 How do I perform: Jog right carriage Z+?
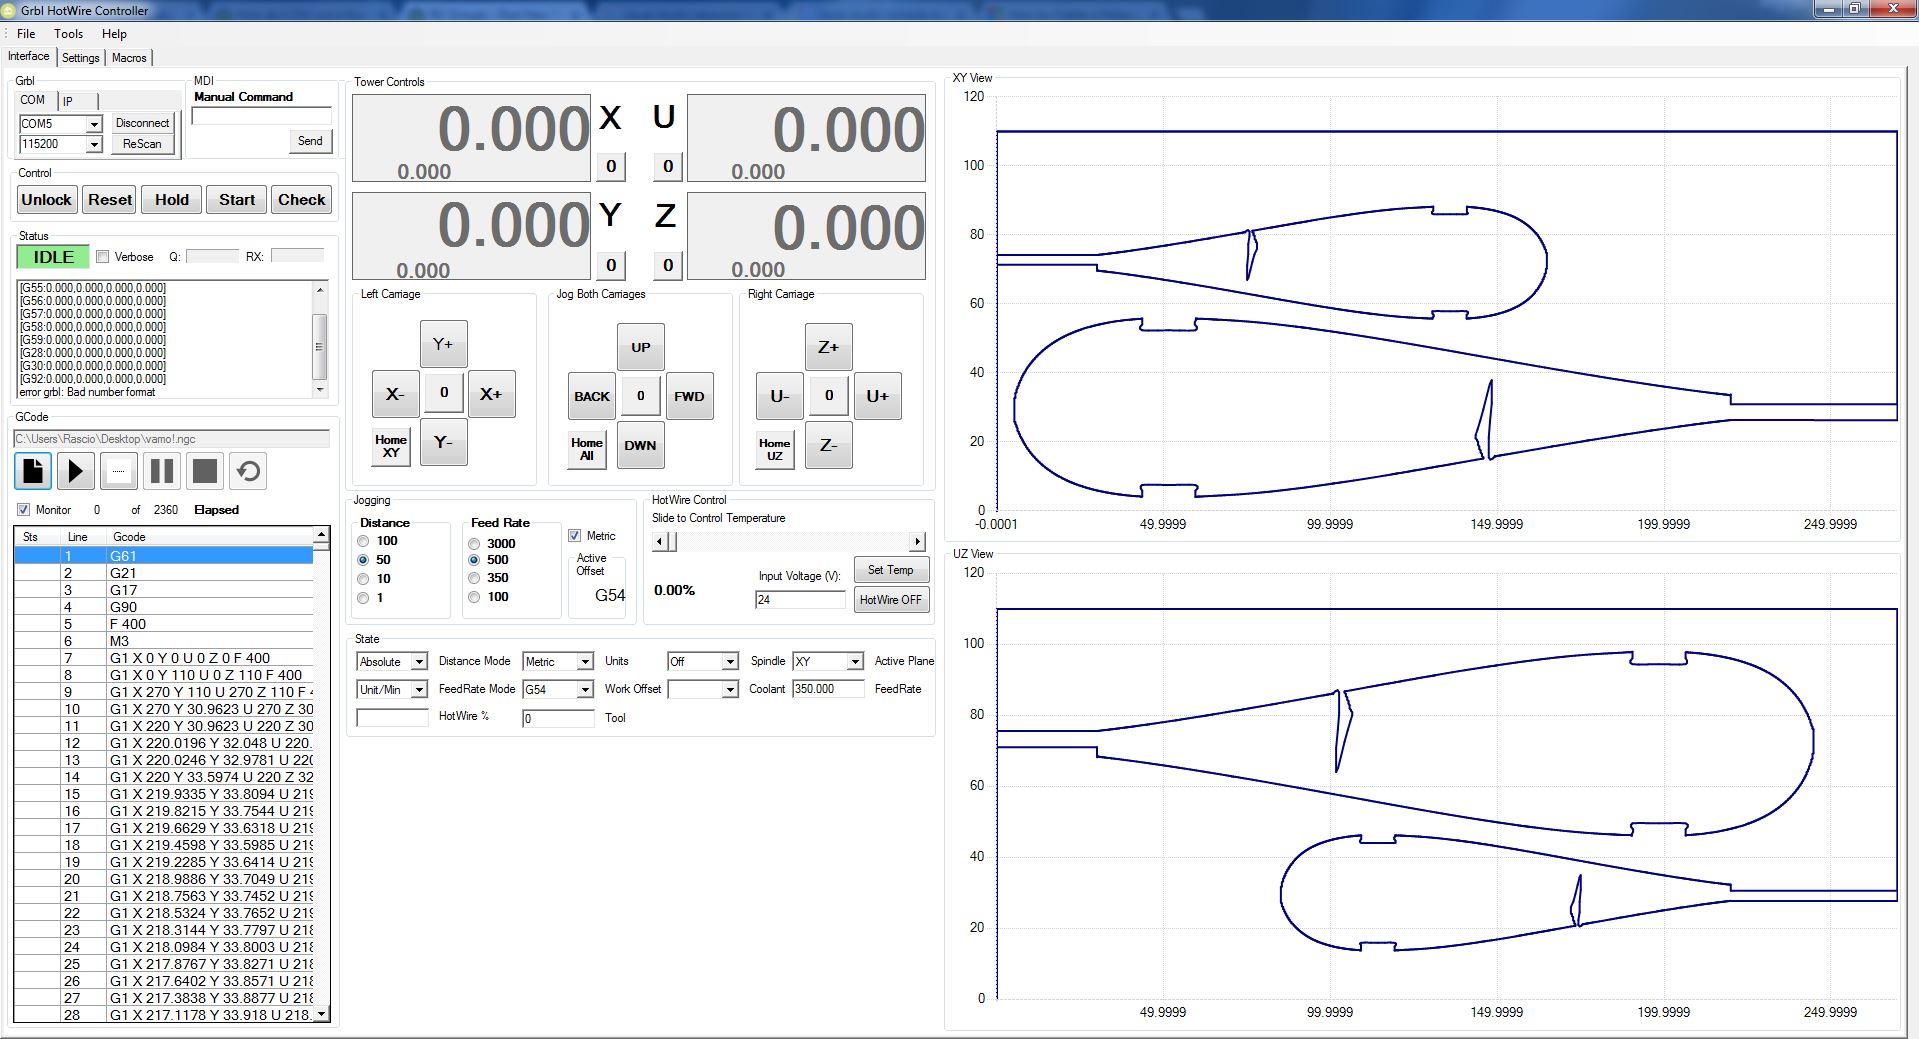828,347
